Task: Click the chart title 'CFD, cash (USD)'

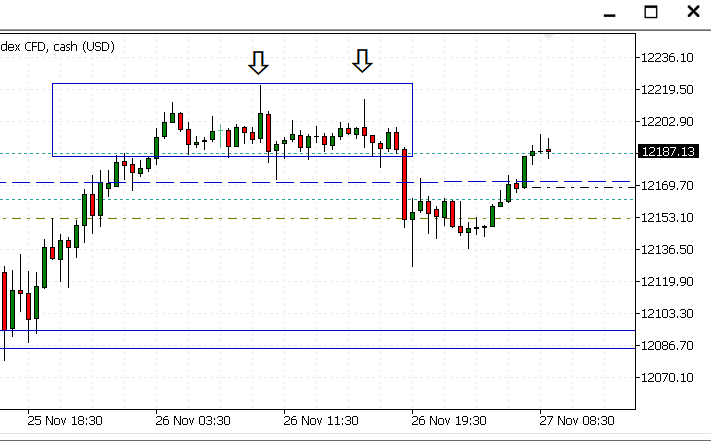Action: 69,47
